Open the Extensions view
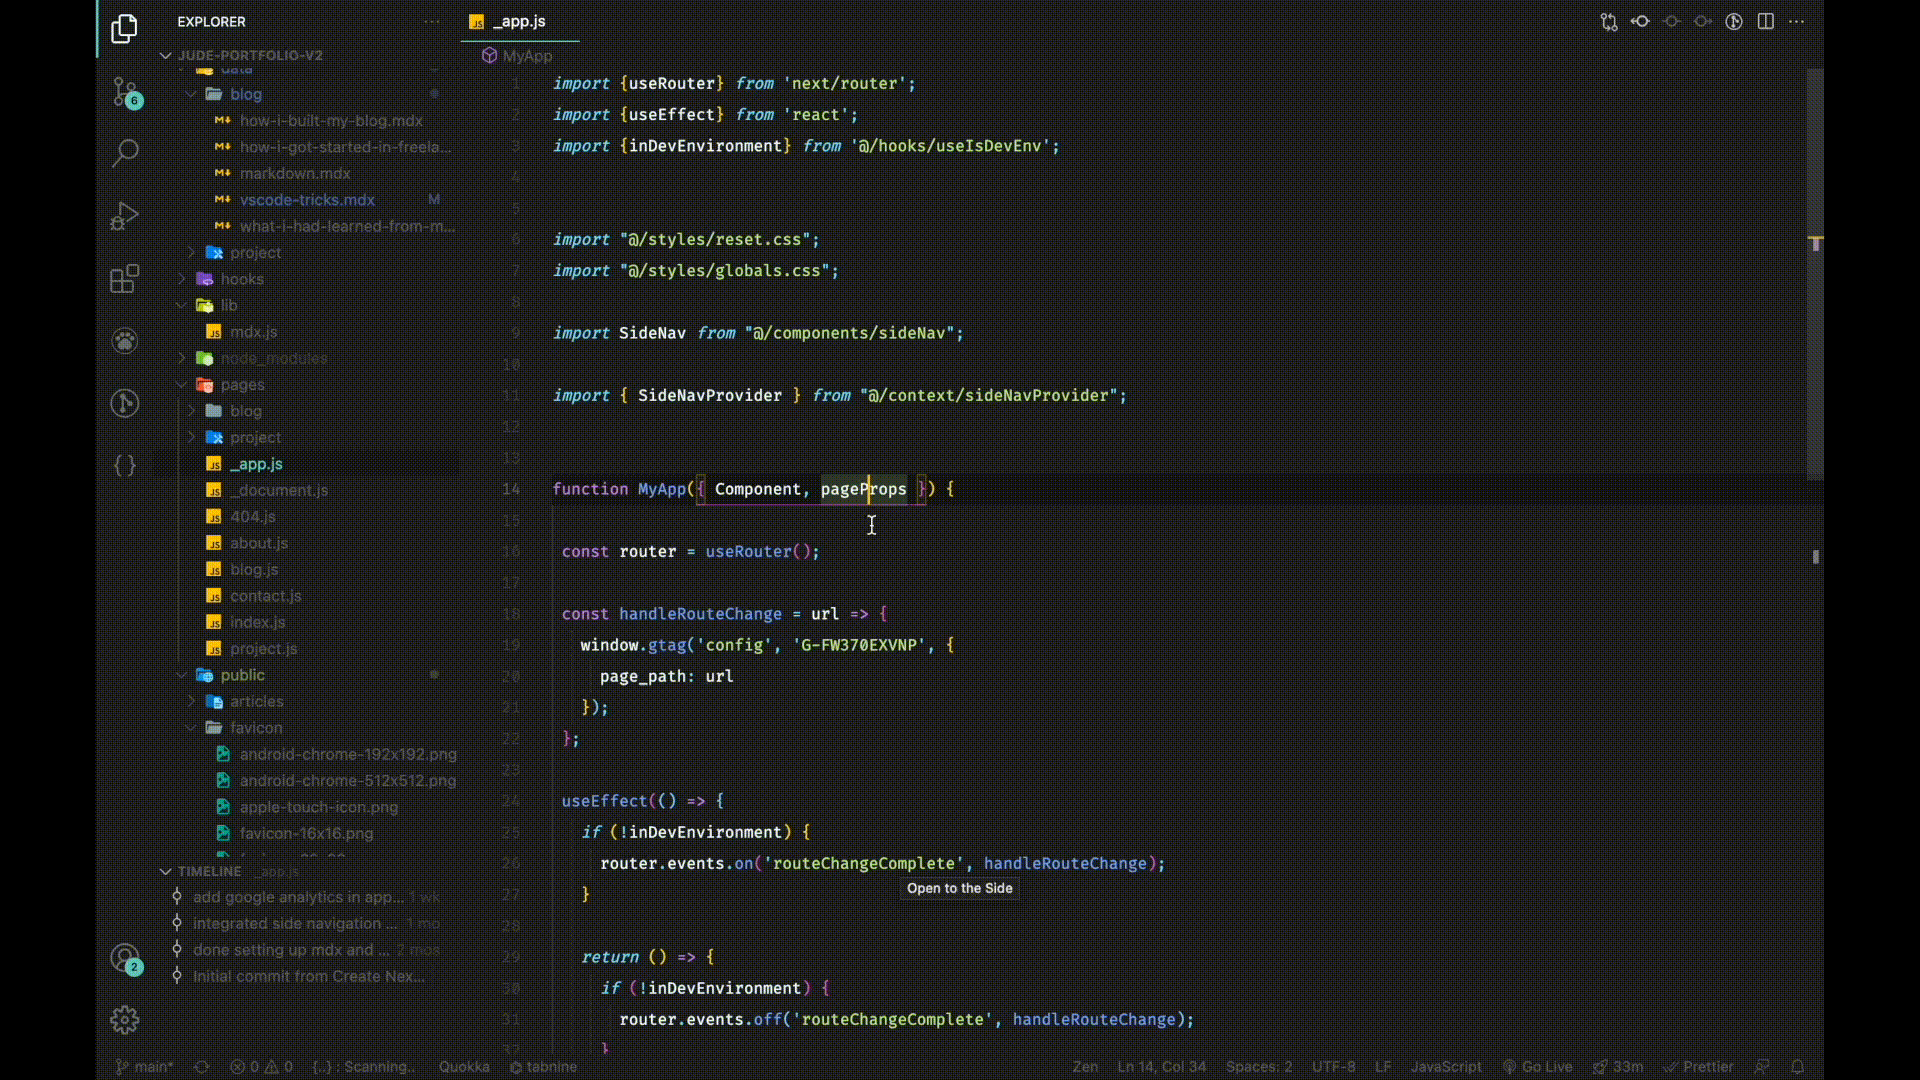1920x1080 pixels. (x=124, y=279)
